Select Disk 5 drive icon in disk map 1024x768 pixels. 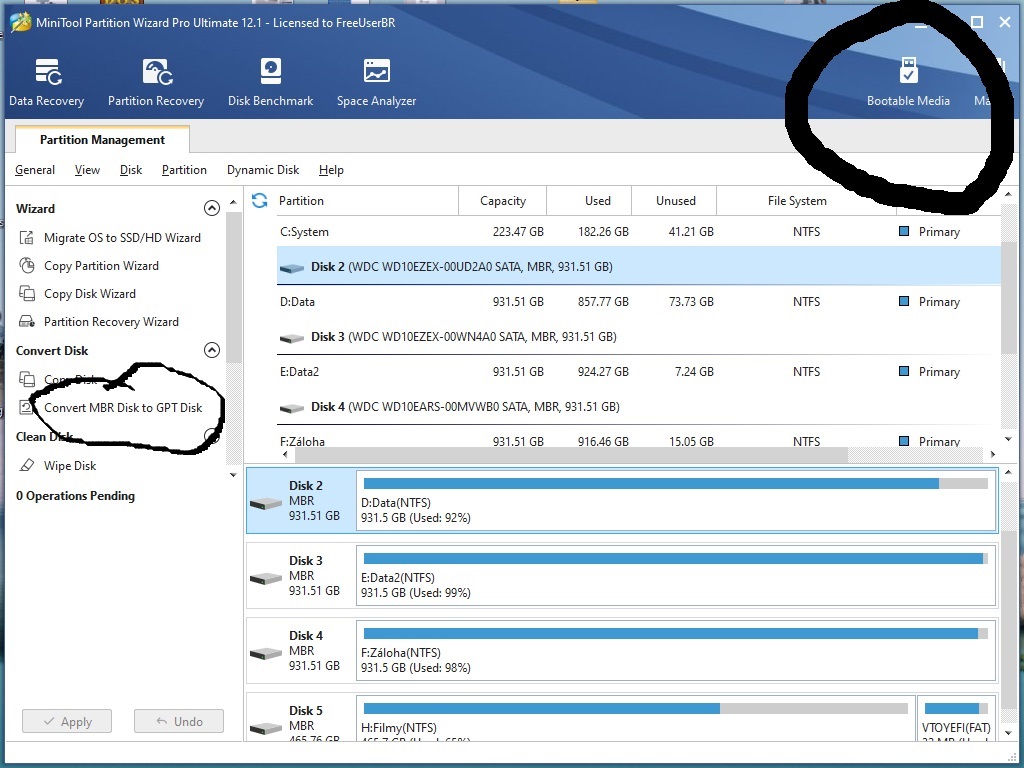(x=266, y=728)
